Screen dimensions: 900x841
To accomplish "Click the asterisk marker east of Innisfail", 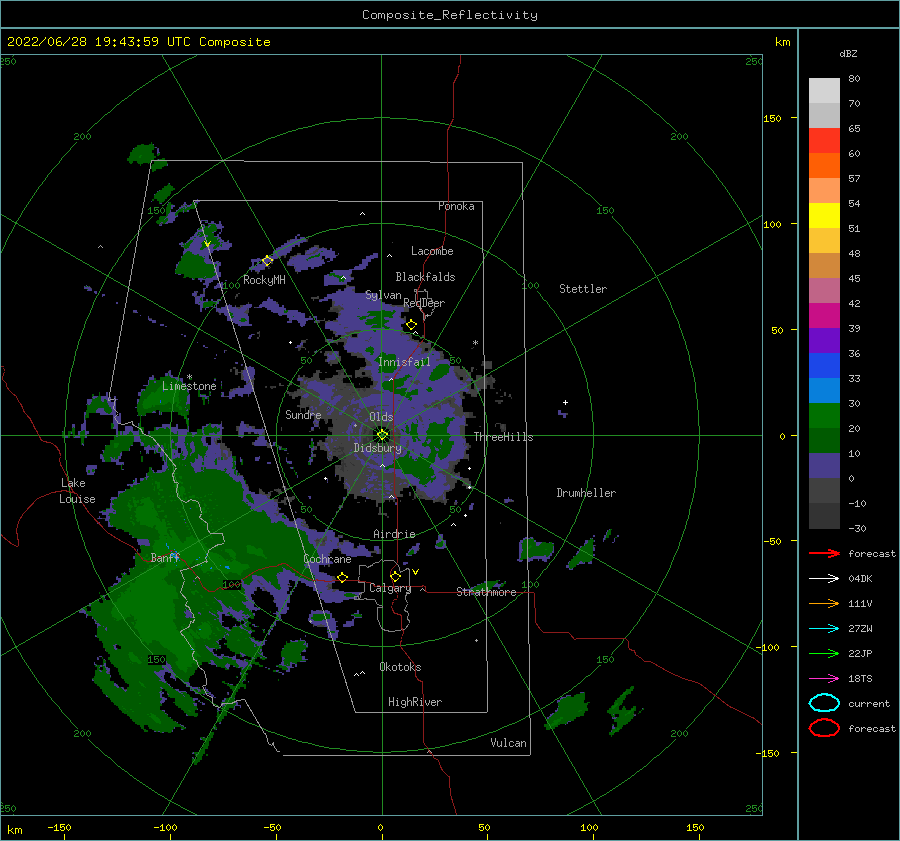I will [x=475, y=343].
